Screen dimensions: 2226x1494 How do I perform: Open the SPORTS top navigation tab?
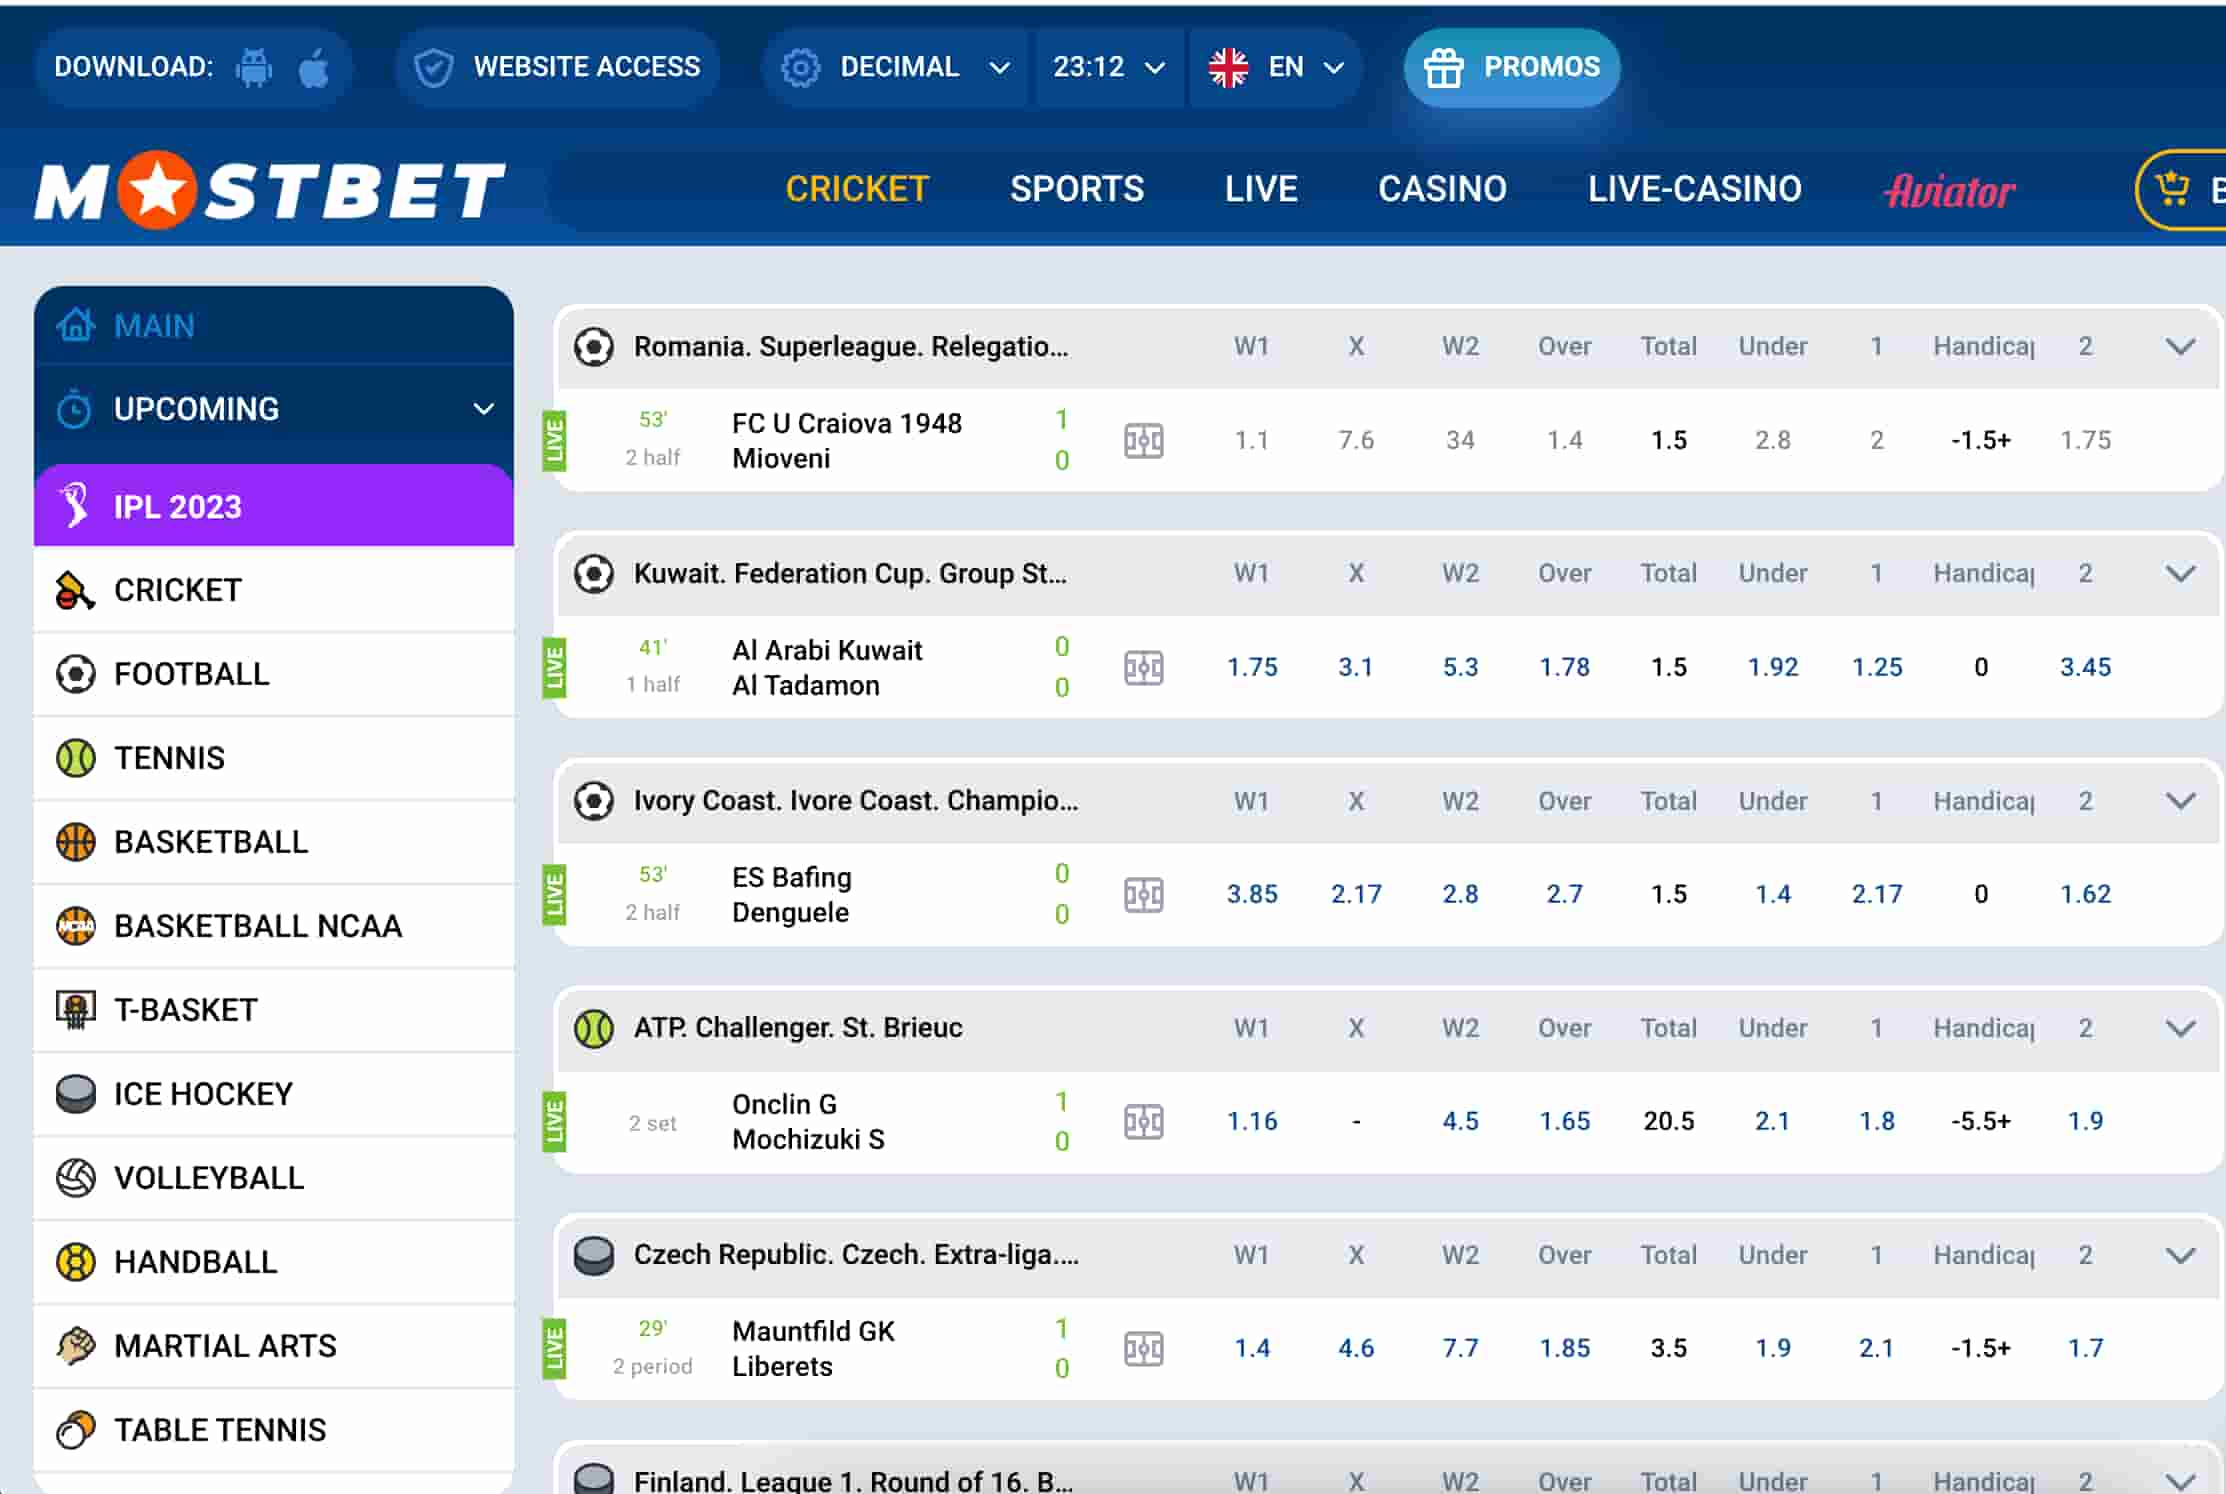coord(1077,189)
